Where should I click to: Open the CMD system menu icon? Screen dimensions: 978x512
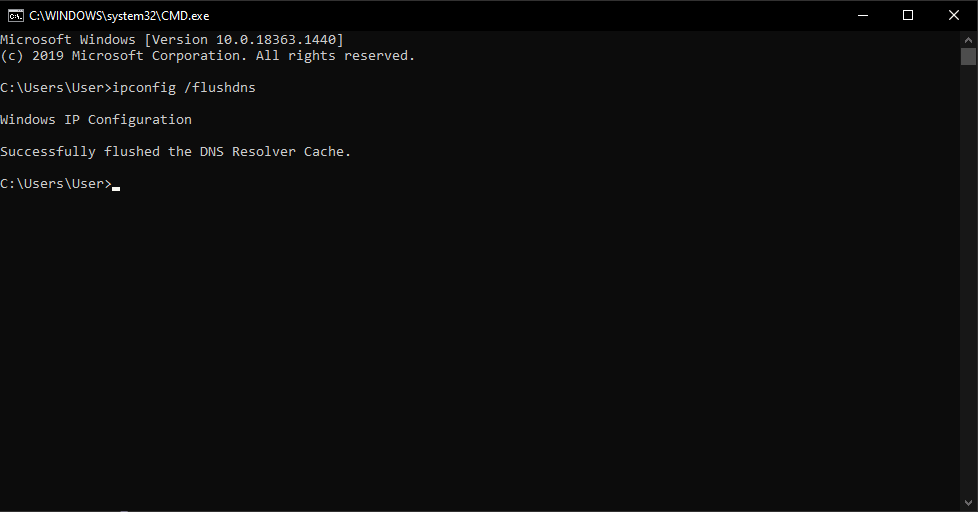[15, 15]
